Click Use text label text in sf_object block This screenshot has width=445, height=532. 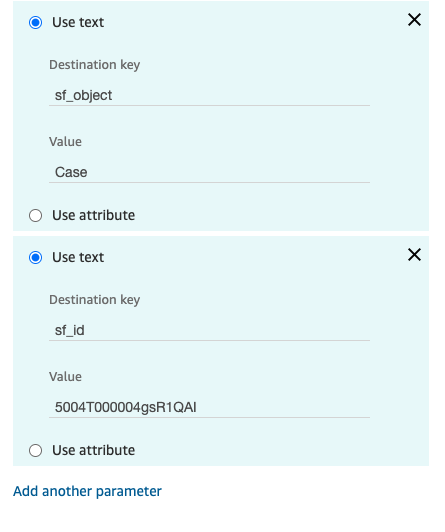[x=78, y=22]
